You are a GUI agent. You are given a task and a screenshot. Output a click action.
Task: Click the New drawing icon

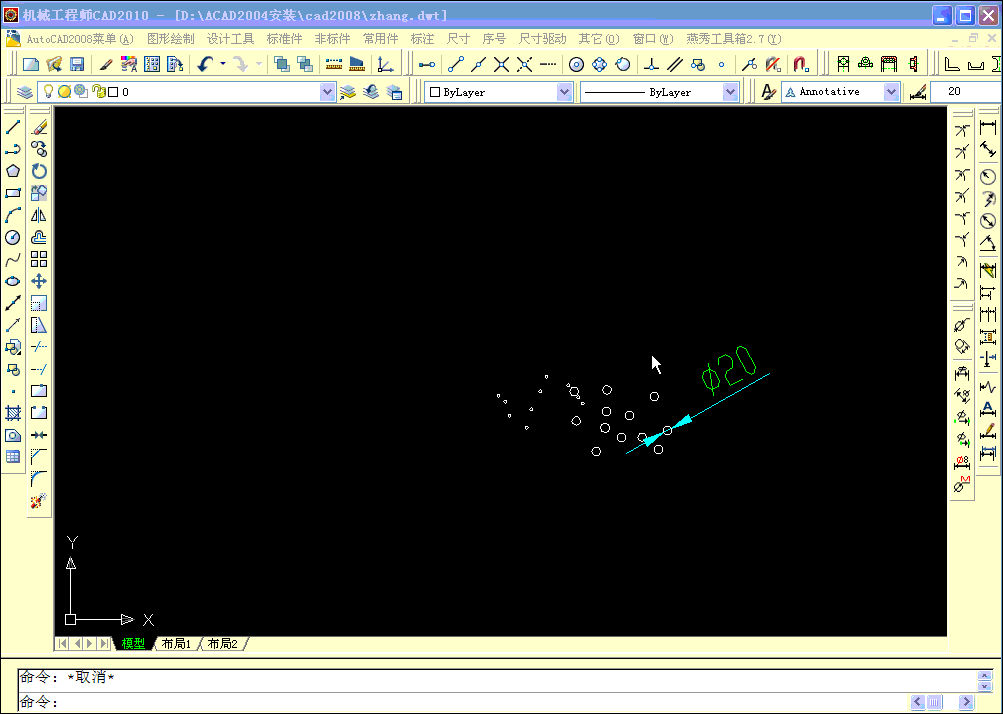(x=31, y=64)
